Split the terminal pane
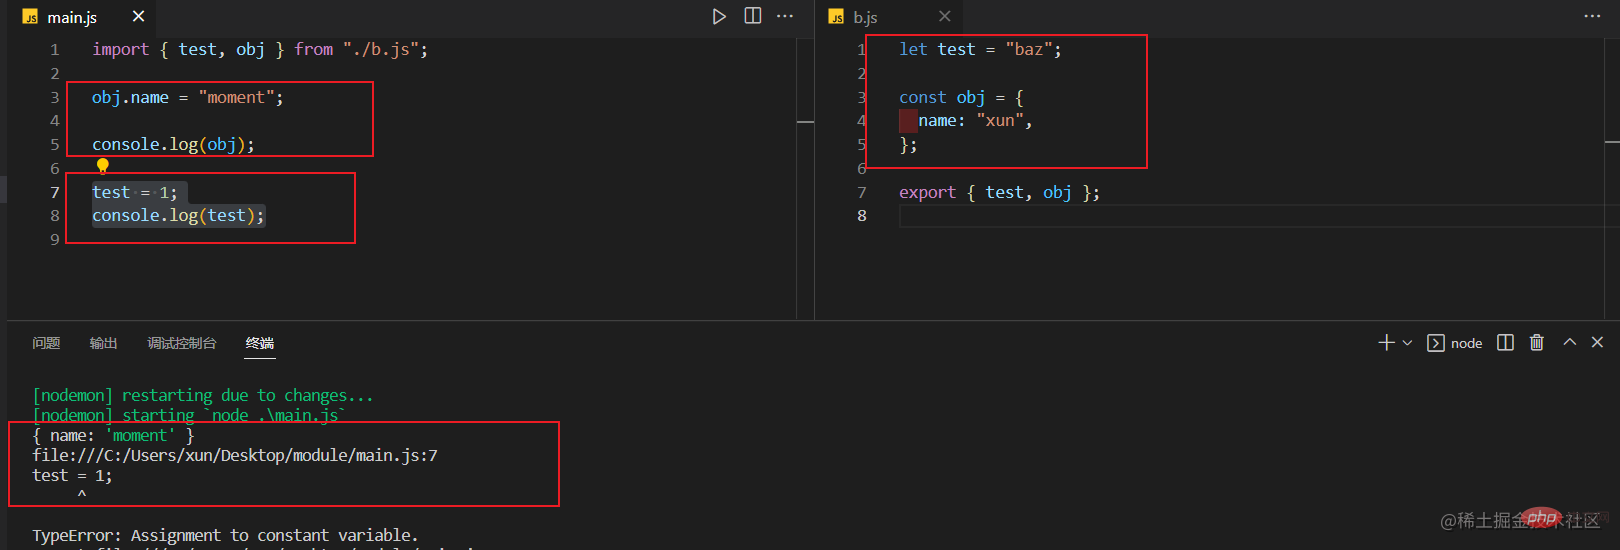Image resolution: width=1620 pixels, height=550 pixels. click(1505, 343)
